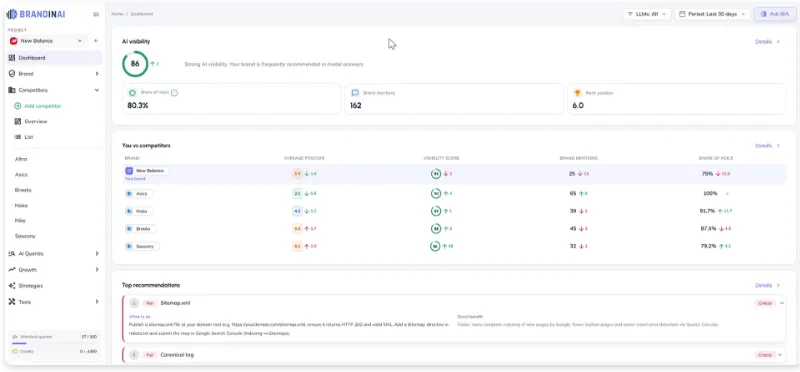Click the Credits coin icon
This screenshot has width=800, height=372.
15,352
